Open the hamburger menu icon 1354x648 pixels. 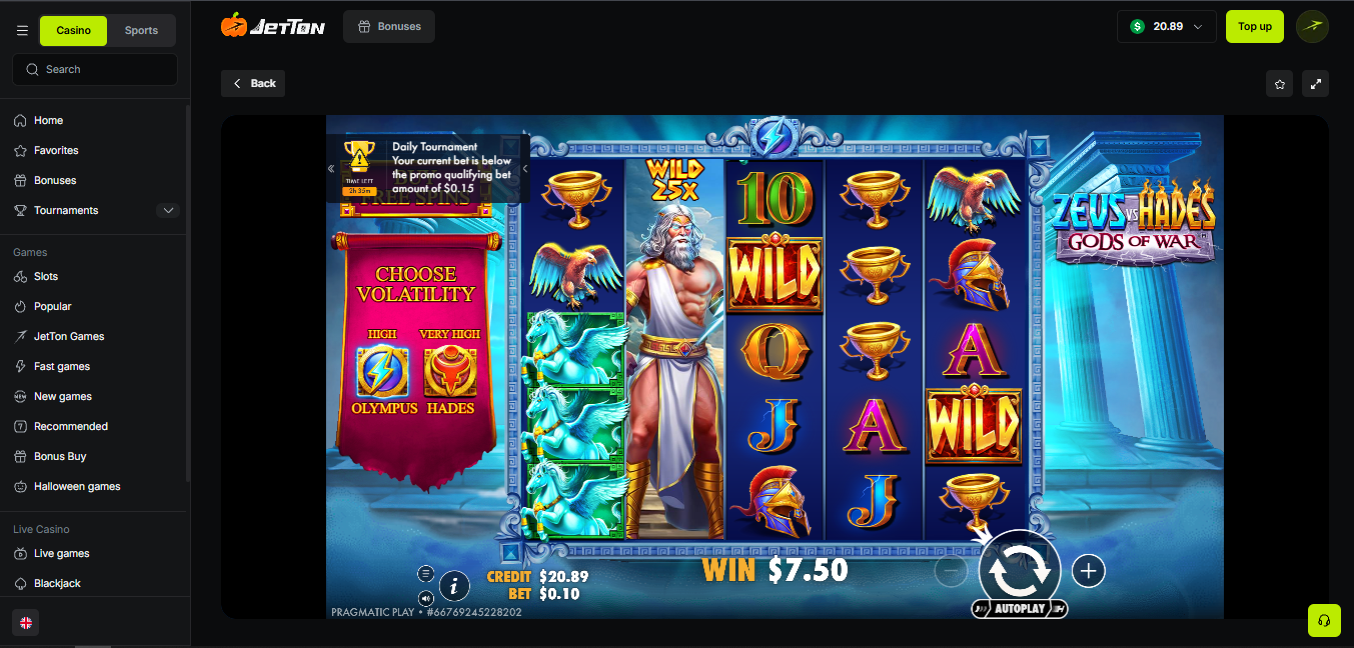(22, 30)
